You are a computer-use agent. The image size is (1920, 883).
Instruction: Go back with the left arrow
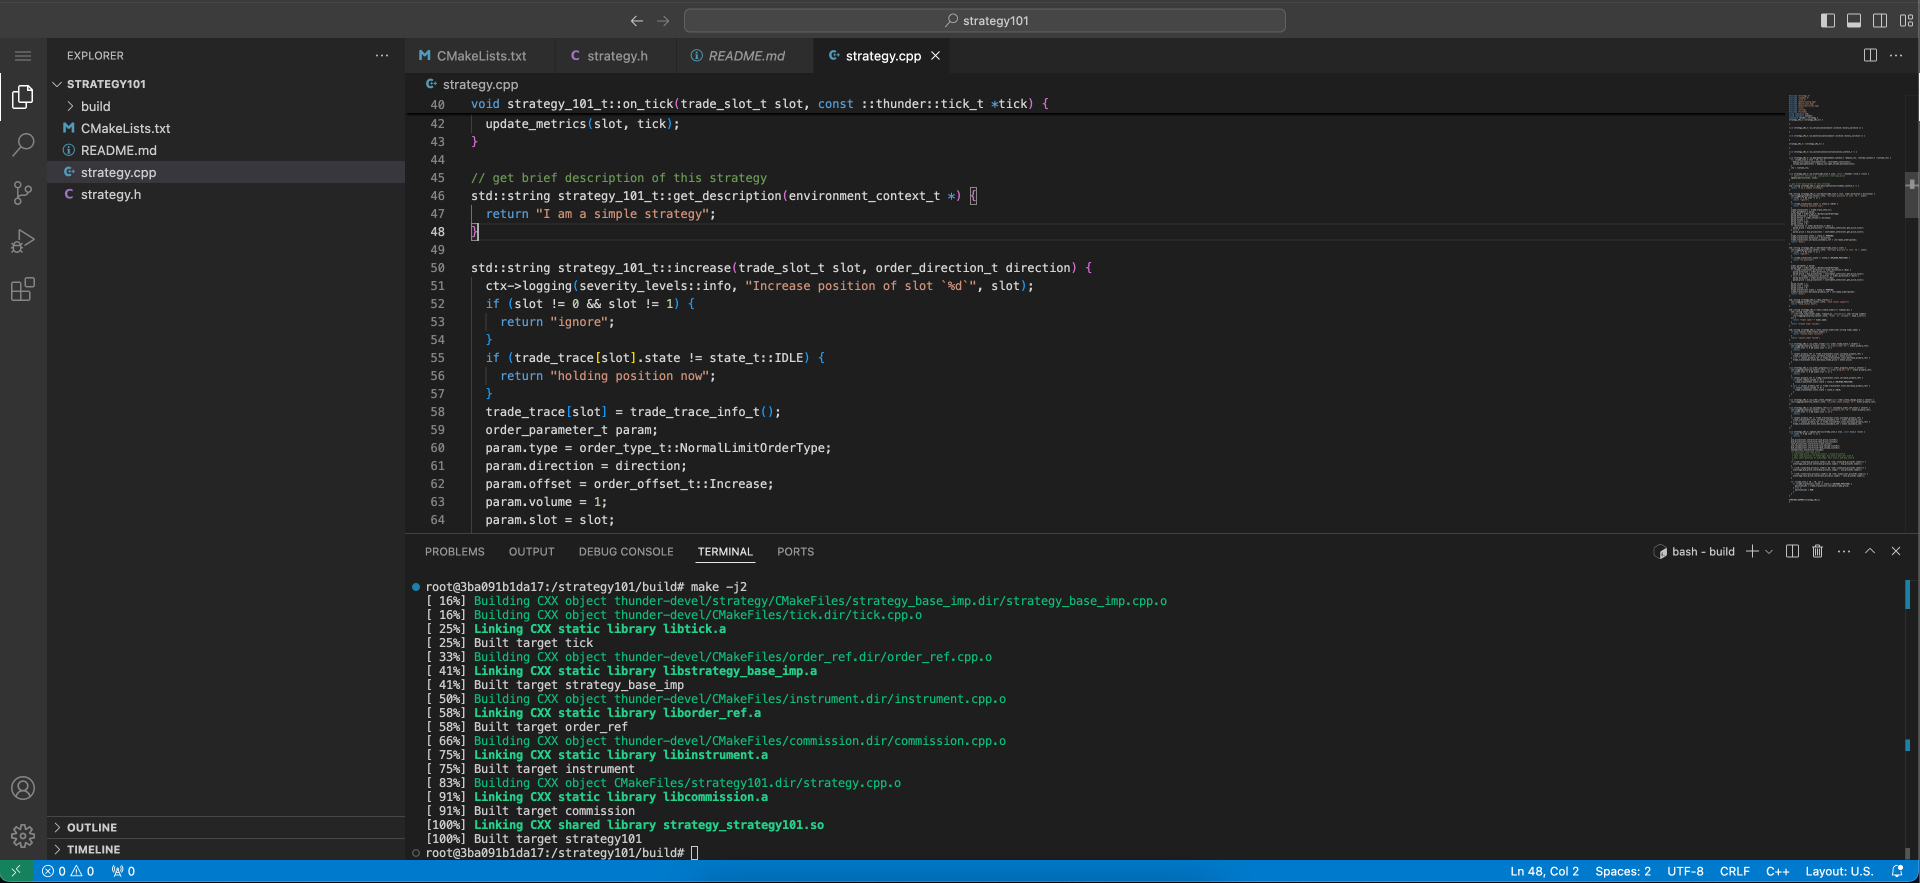(x=637, y=20)
